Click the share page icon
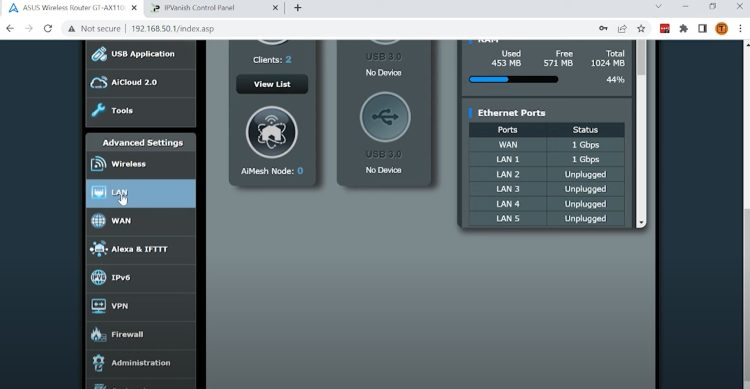This screenshot has width=750, height=389. coord(622,29)
